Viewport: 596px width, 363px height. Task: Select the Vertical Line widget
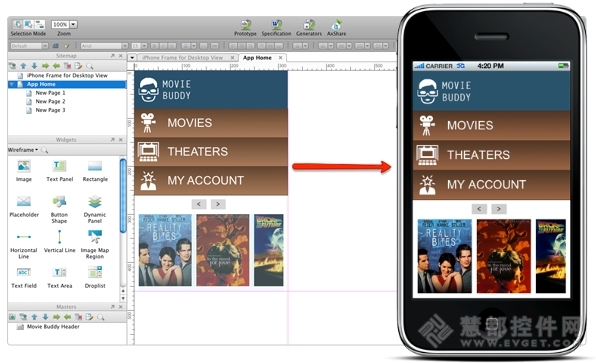(x=60, y=242)
